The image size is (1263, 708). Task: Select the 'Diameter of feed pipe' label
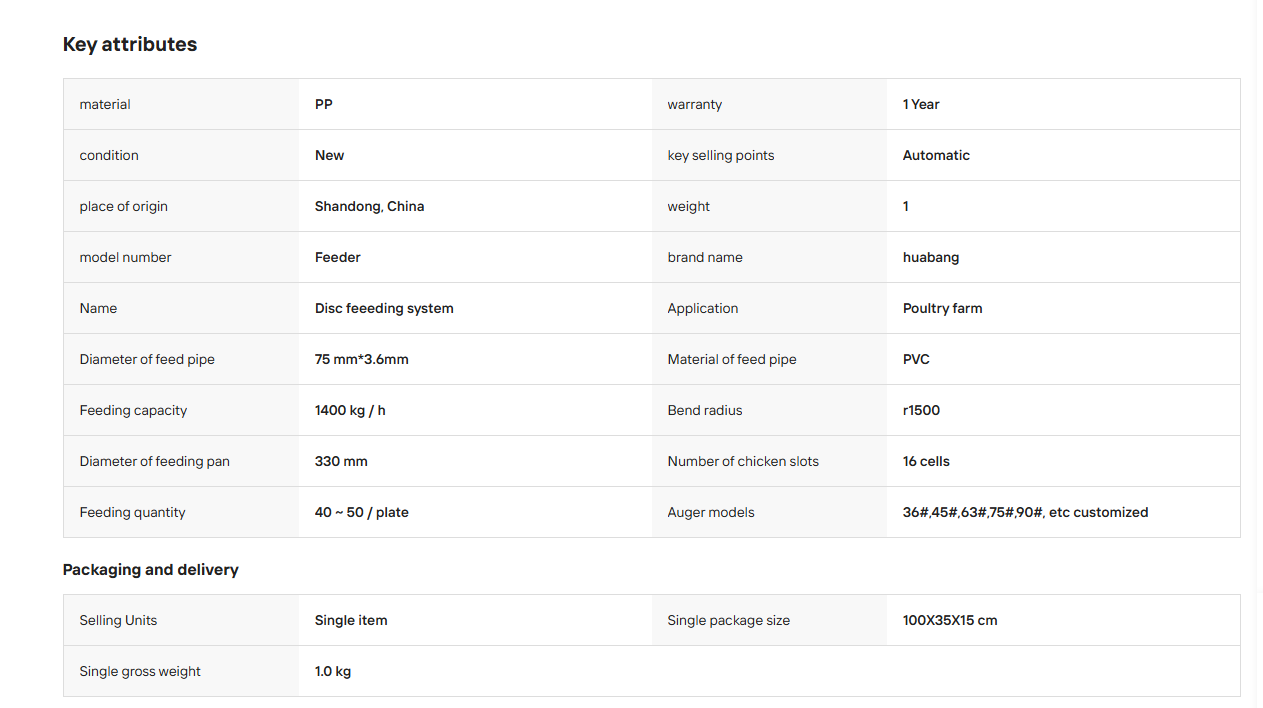point(147,359)
